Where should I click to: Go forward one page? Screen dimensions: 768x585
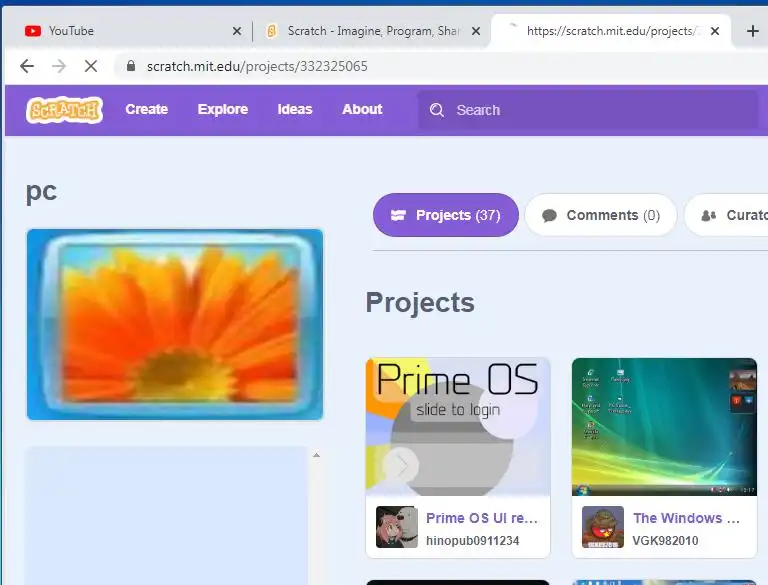tap(59, 66)
